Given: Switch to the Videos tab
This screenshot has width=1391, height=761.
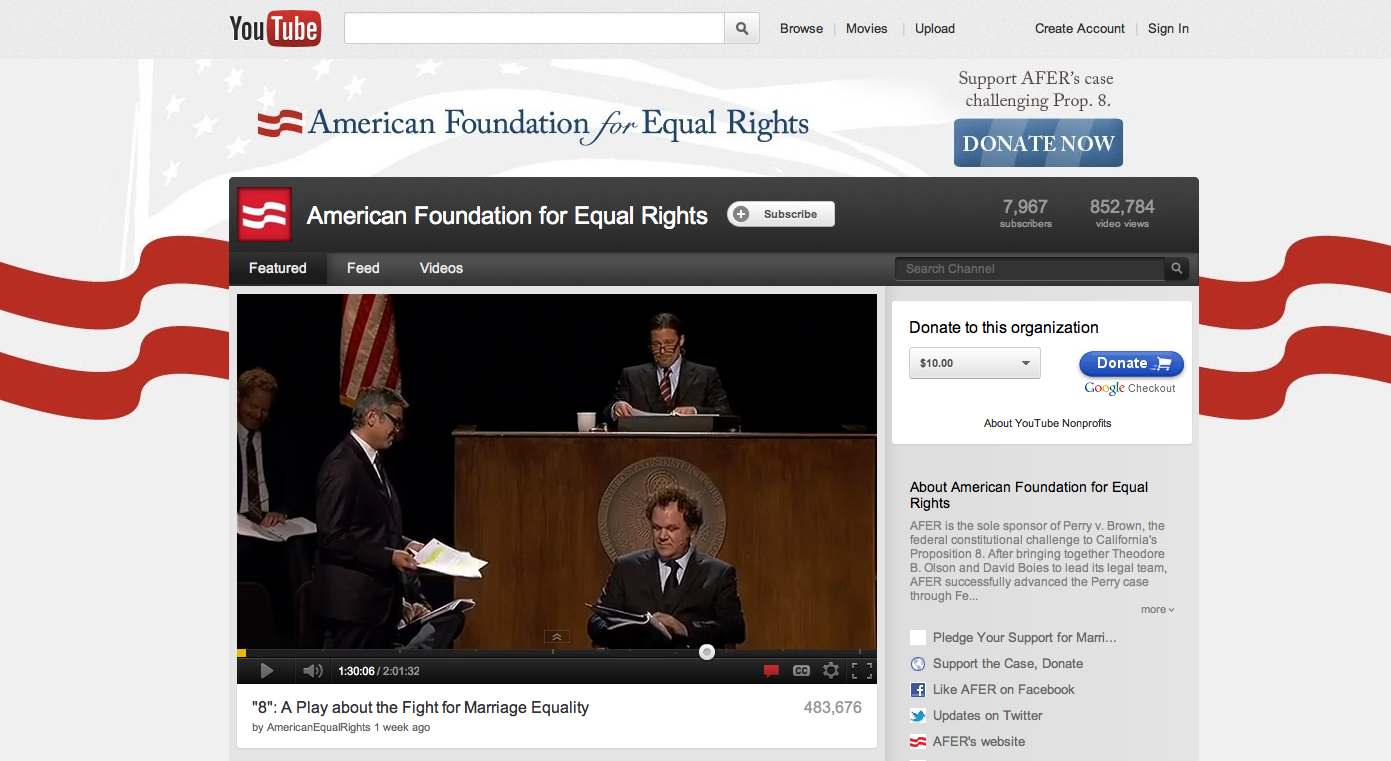Looking at the screenshot, I should 441,268.
